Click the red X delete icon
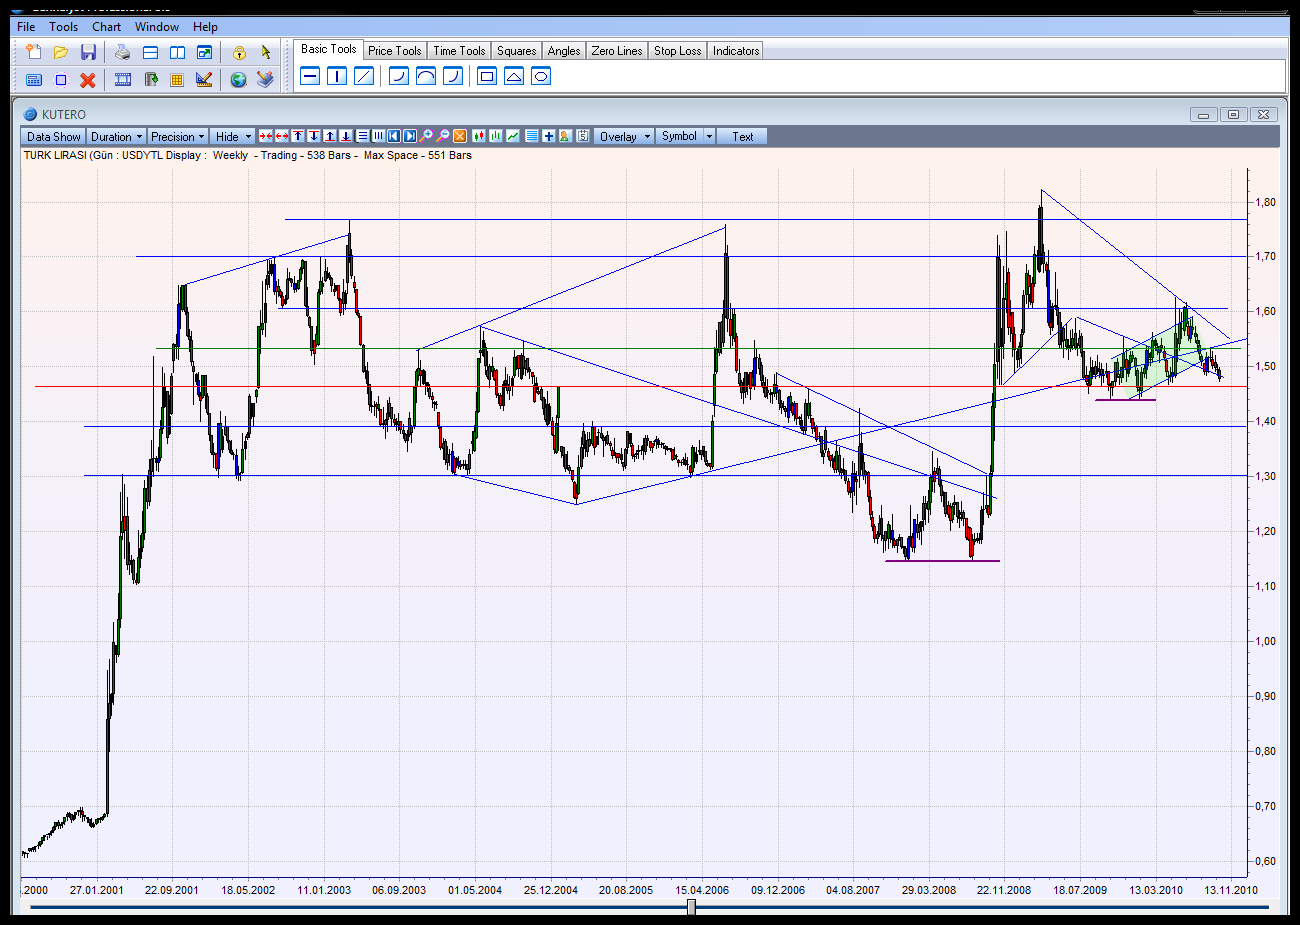1300x925 pixels. pyautogui.click(x=88, y=80)
